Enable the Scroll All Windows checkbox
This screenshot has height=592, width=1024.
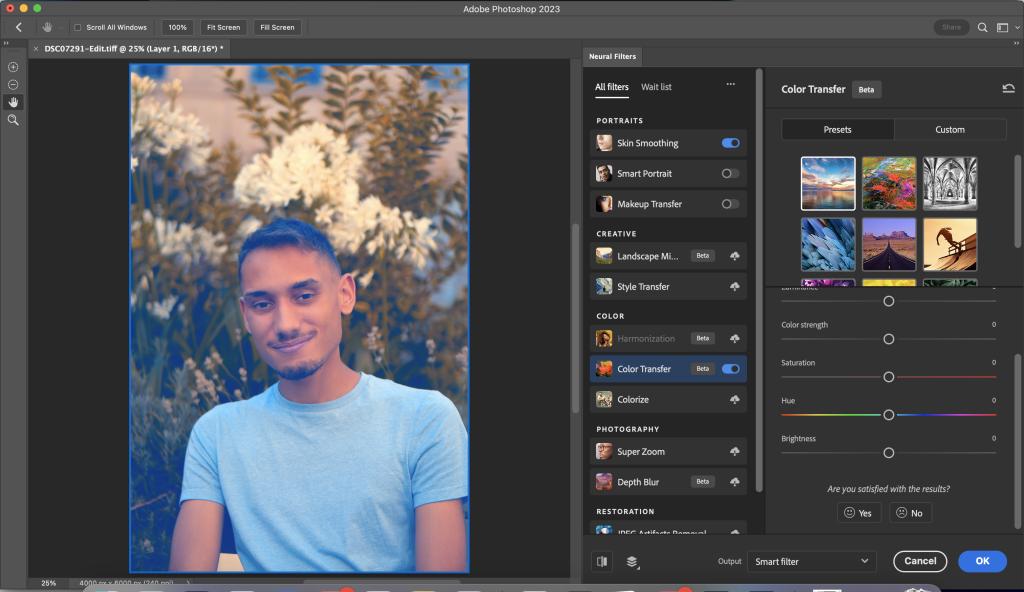tap(78, 27)
